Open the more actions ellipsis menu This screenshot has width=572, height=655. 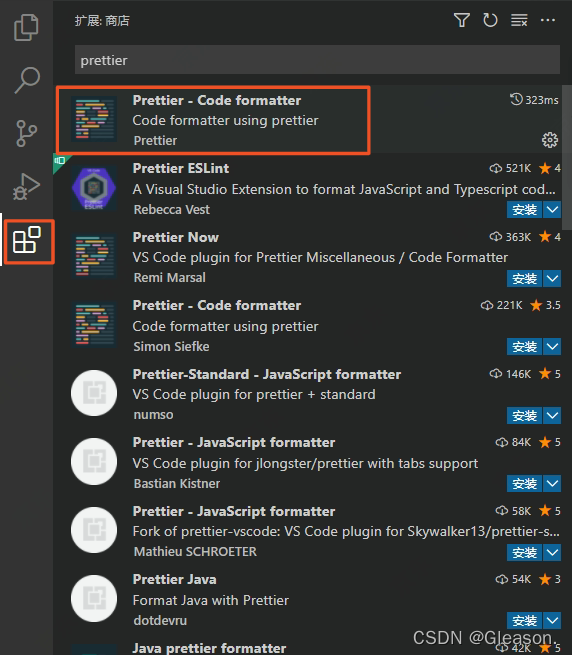point(548,20)
